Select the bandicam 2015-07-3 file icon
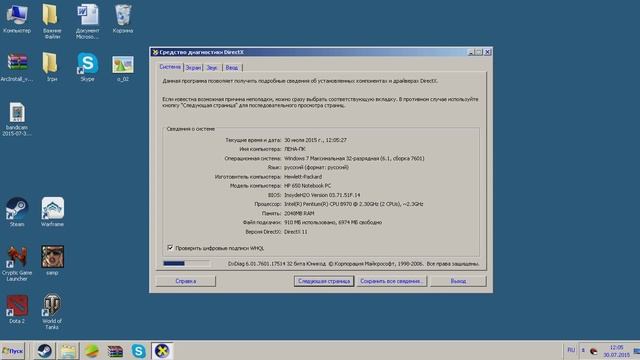The image size is (640, 360). (x=17, y=119)
